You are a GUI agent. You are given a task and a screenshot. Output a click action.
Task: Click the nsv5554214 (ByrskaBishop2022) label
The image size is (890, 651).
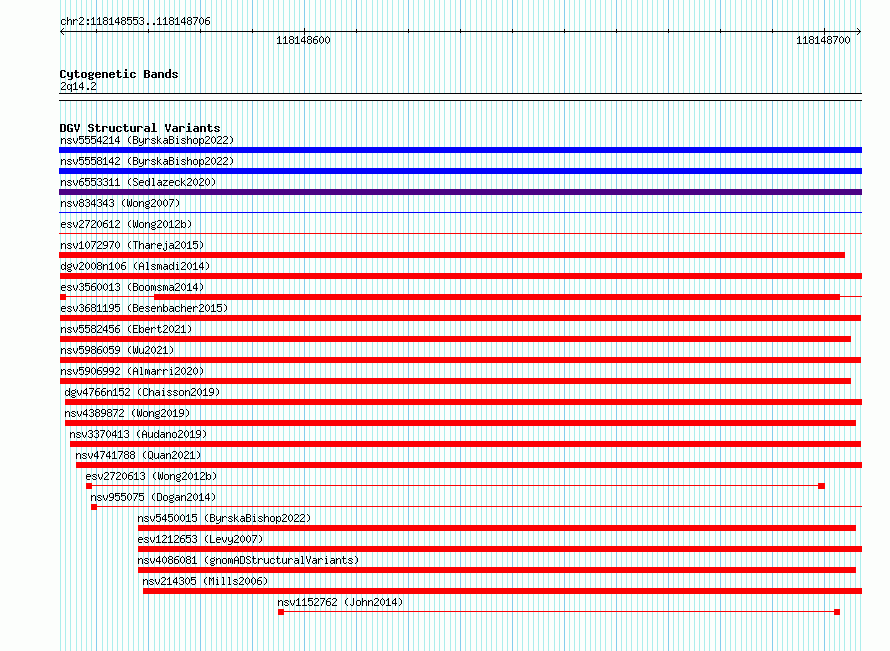(147, 140)
